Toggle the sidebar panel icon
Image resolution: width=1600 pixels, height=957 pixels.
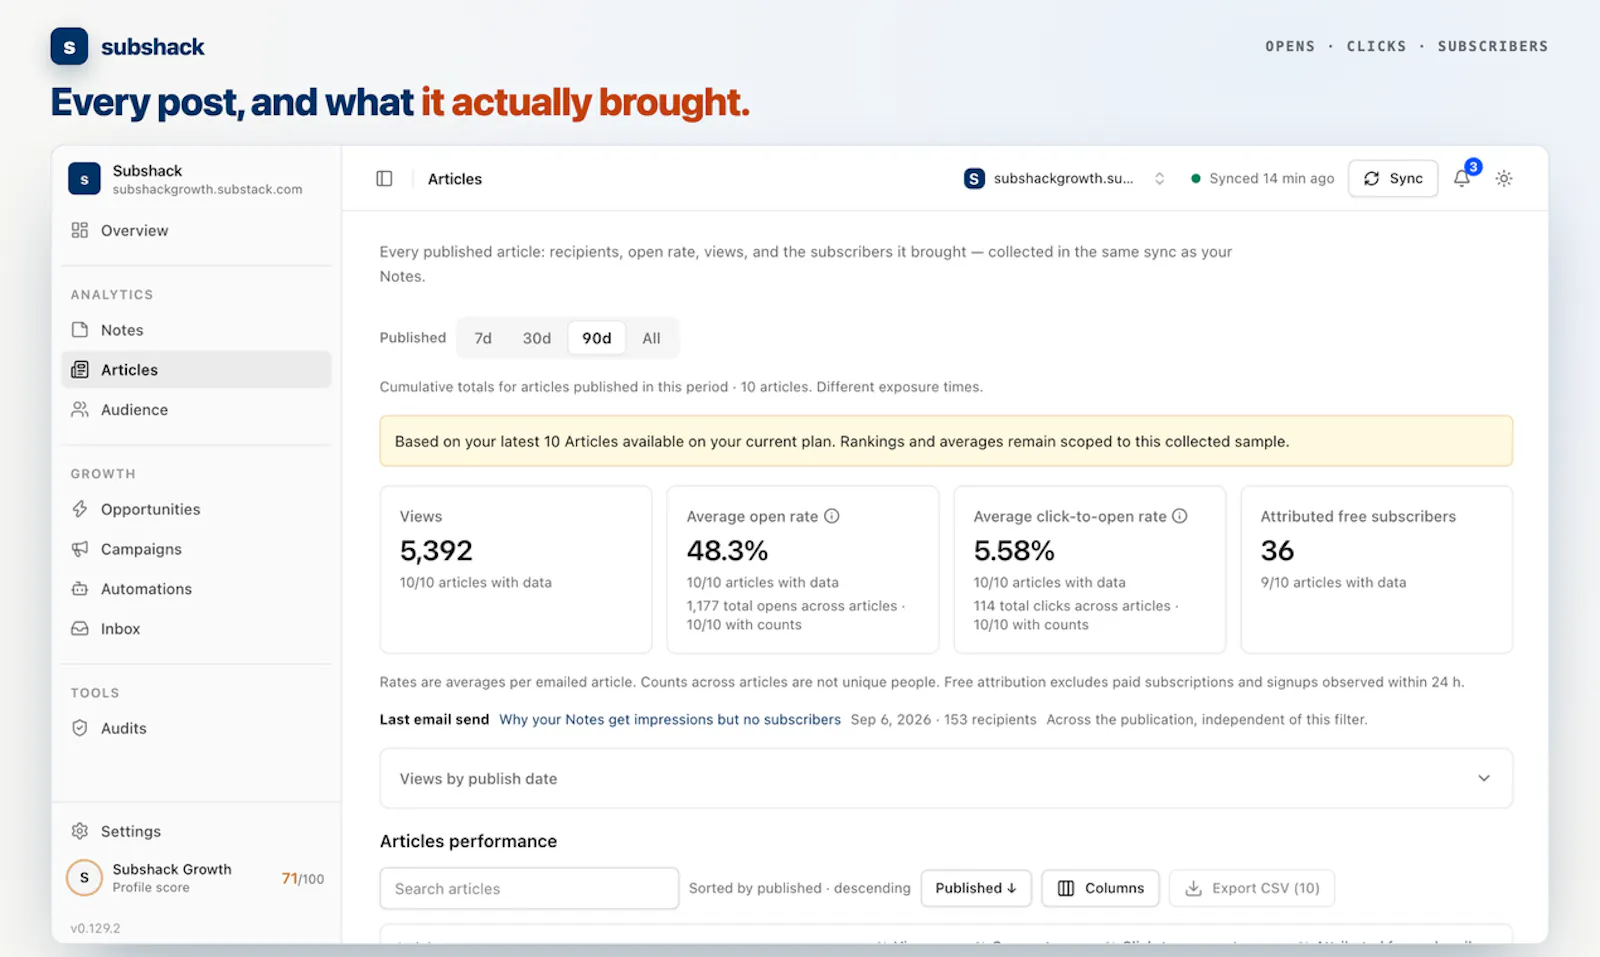point(384,178)
